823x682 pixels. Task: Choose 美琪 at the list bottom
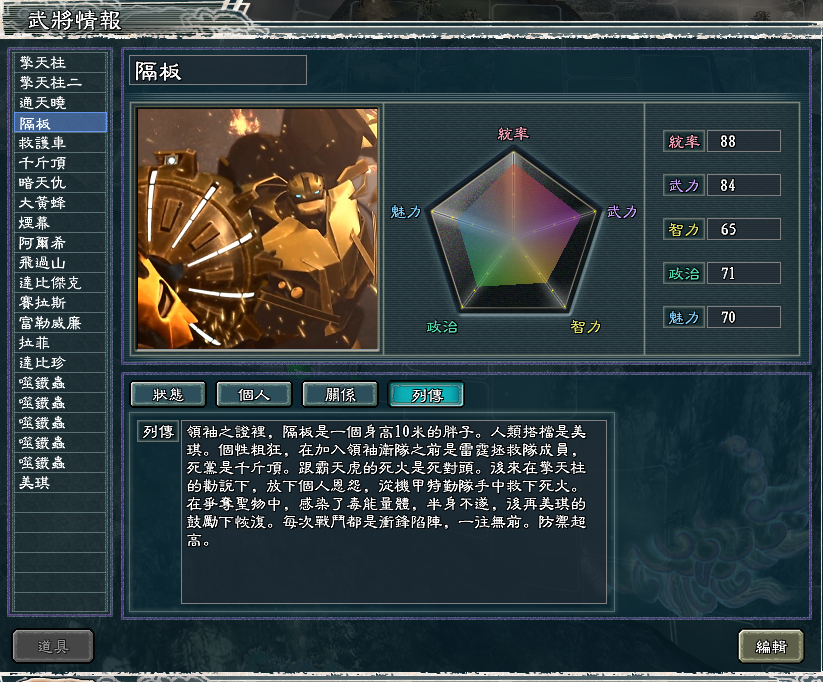click(60, 482)
